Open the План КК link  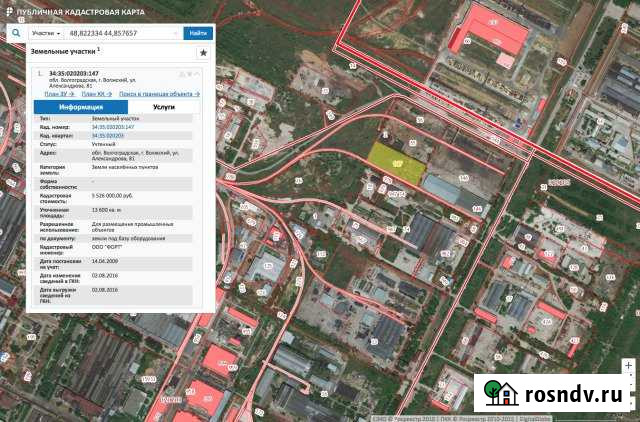95,94
